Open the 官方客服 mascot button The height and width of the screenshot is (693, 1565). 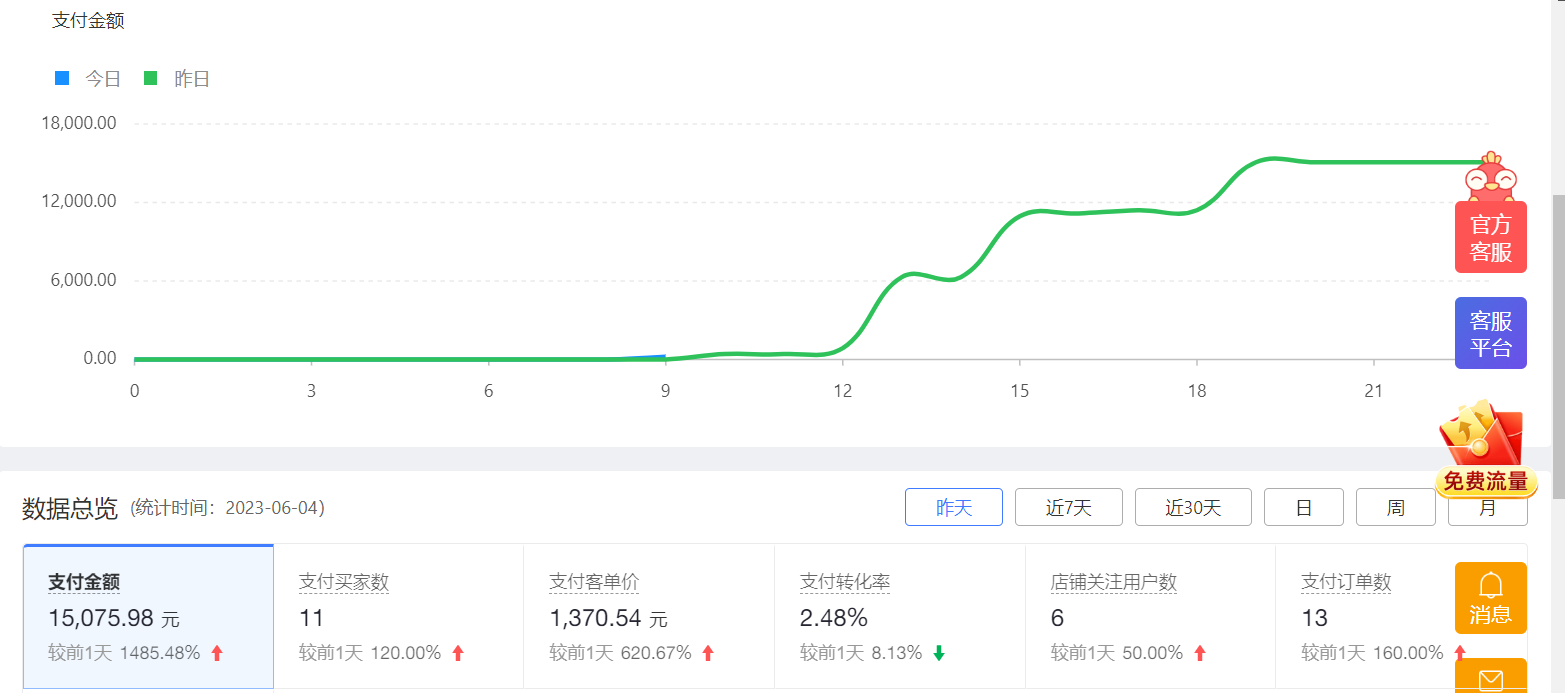1490,236
